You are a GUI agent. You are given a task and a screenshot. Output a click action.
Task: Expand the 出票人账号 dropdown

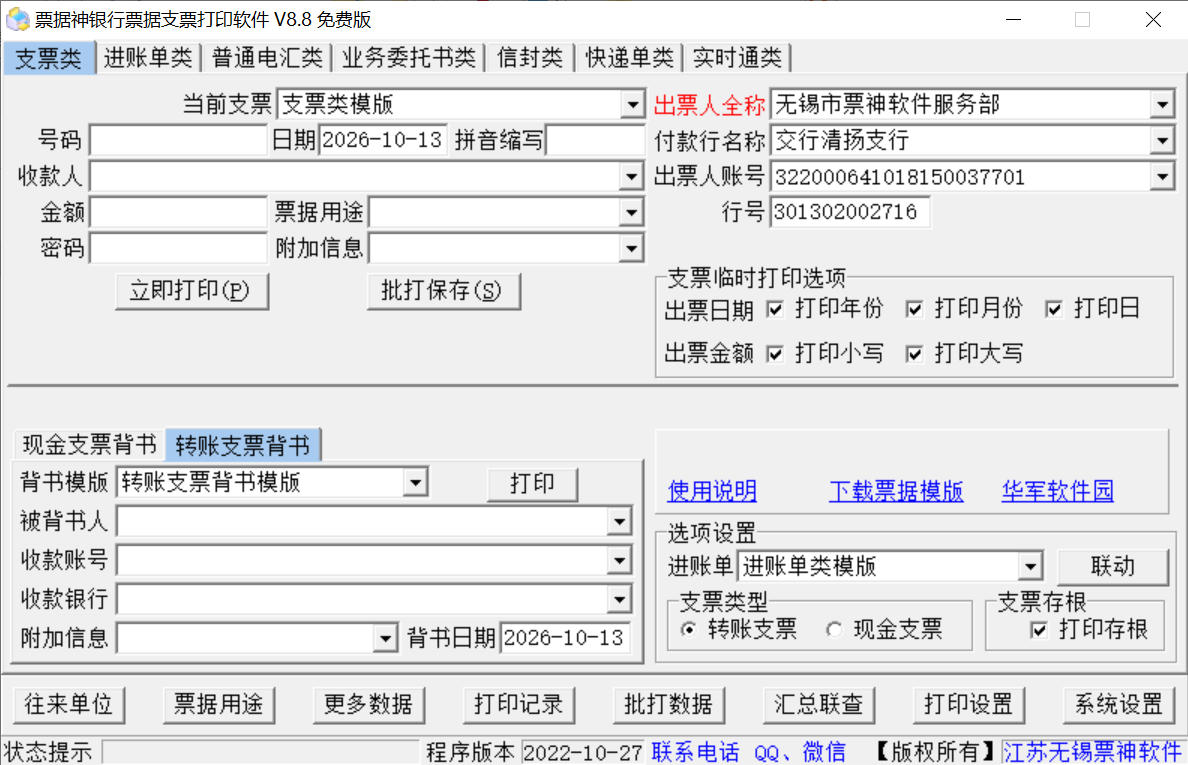pos(1161,177)
